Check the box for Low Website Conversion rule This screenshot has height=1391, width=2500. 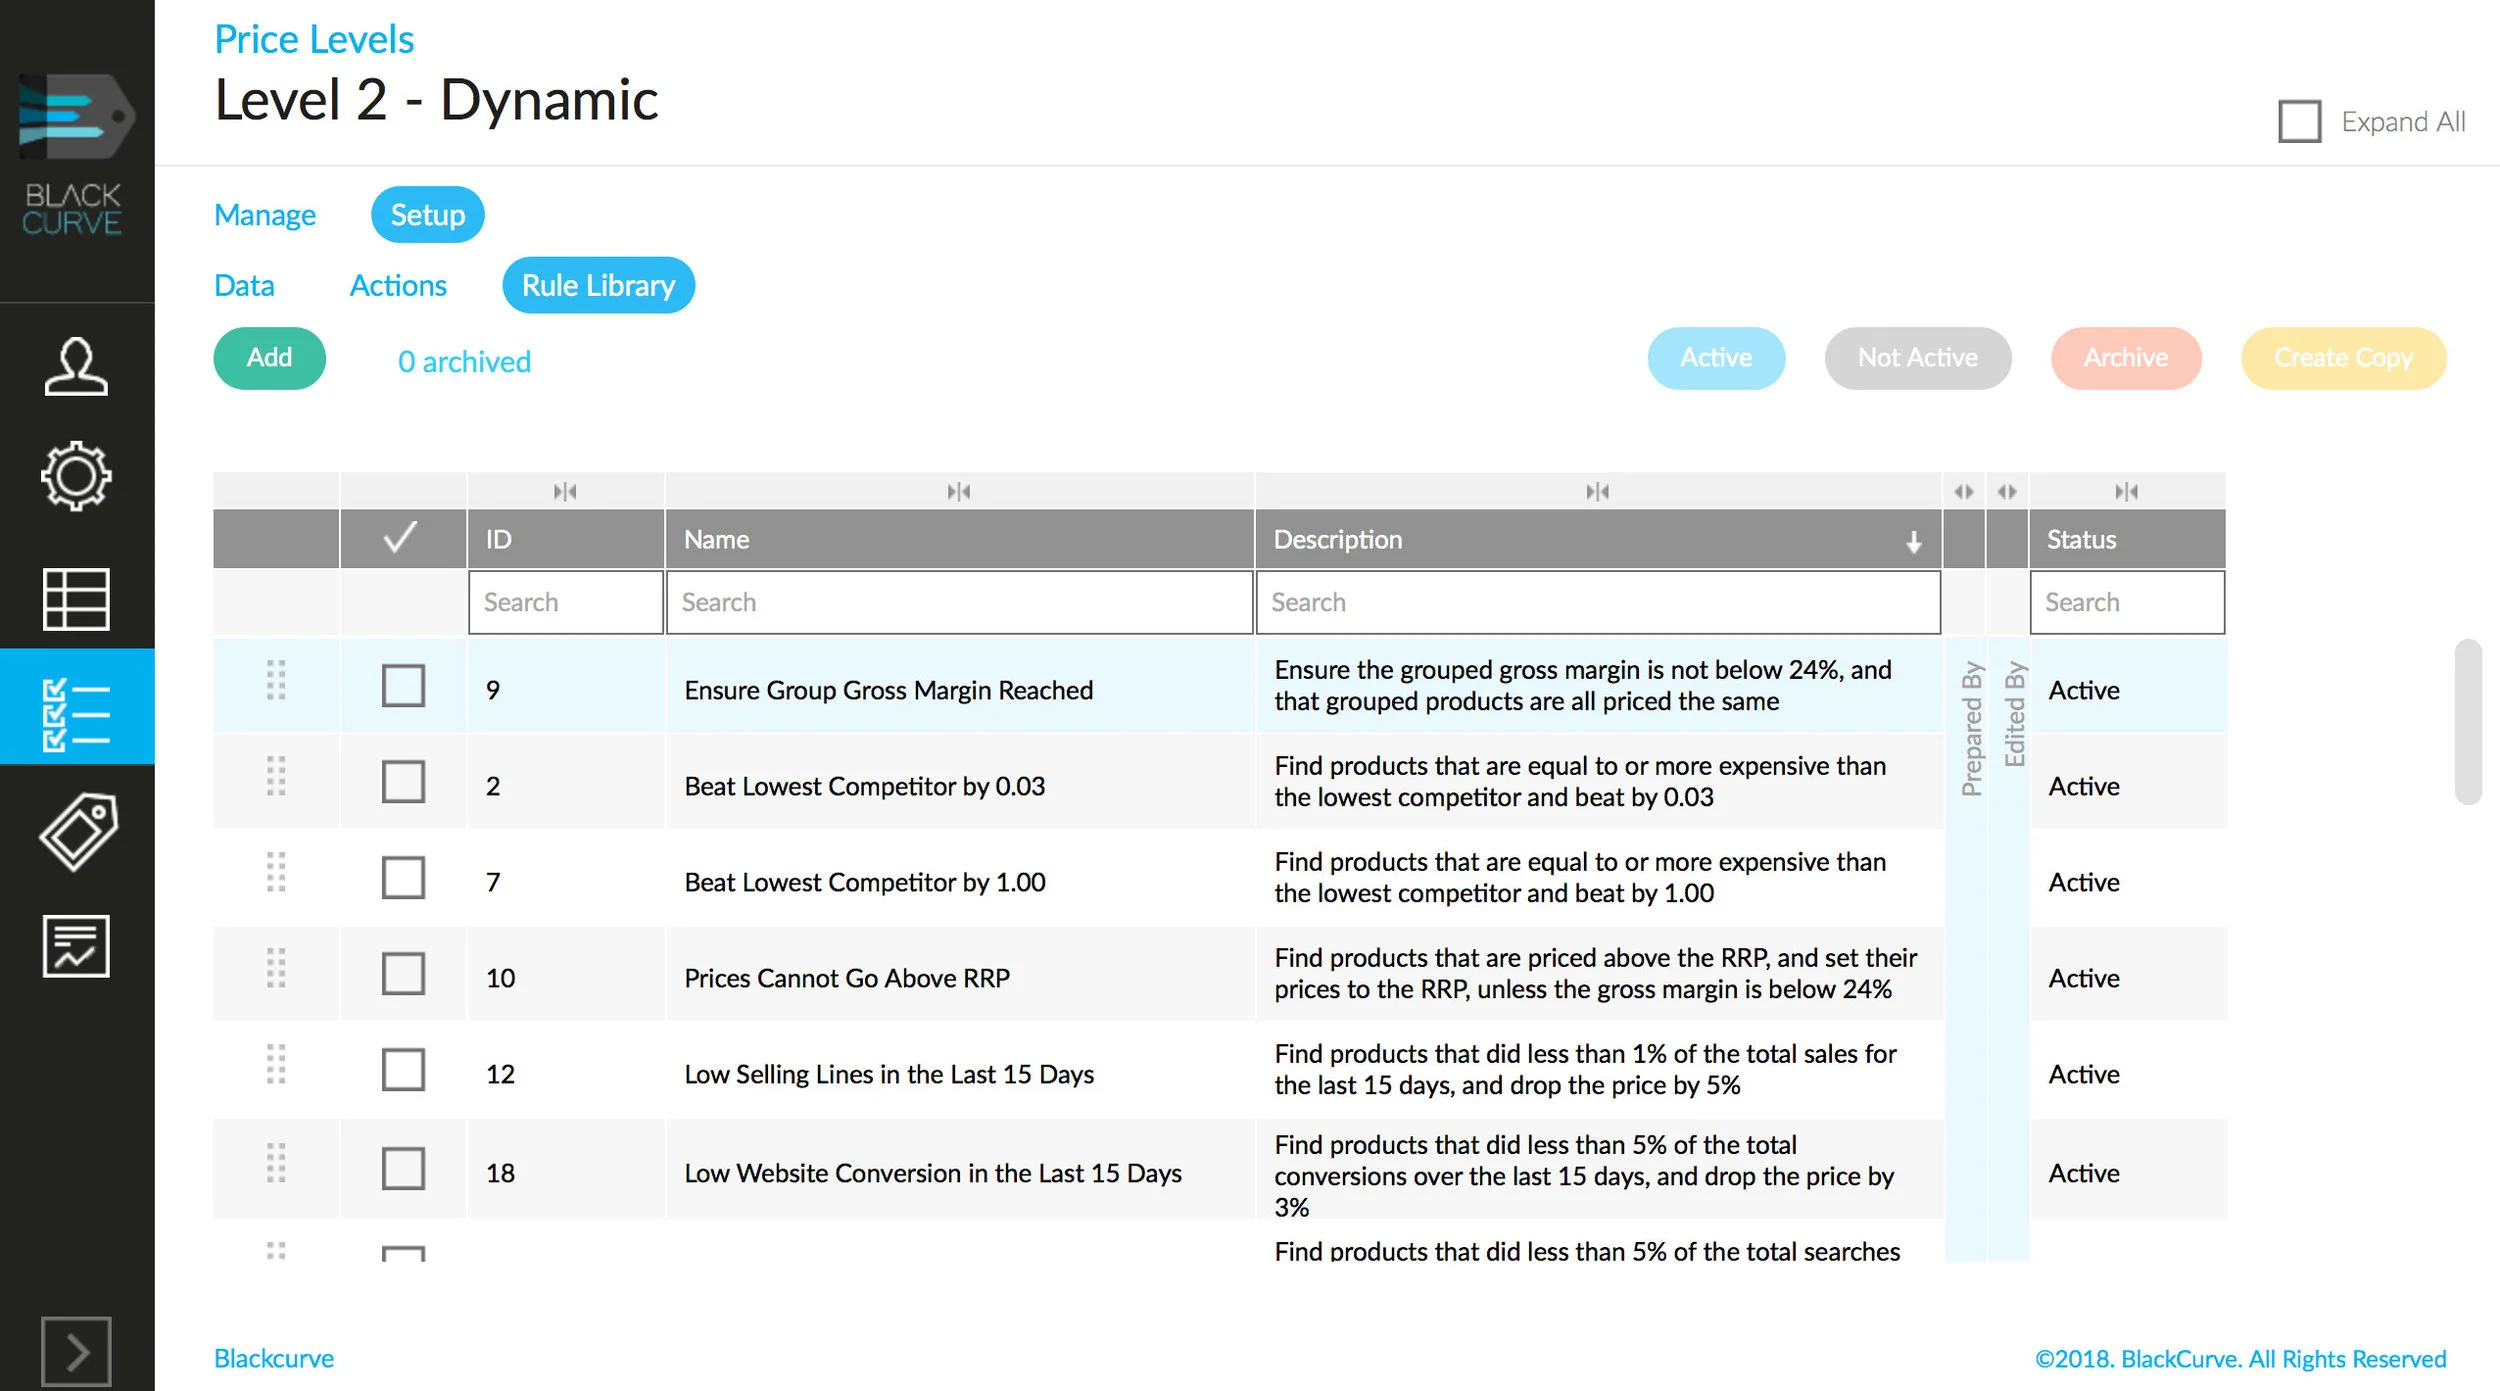click(403, 1168)
